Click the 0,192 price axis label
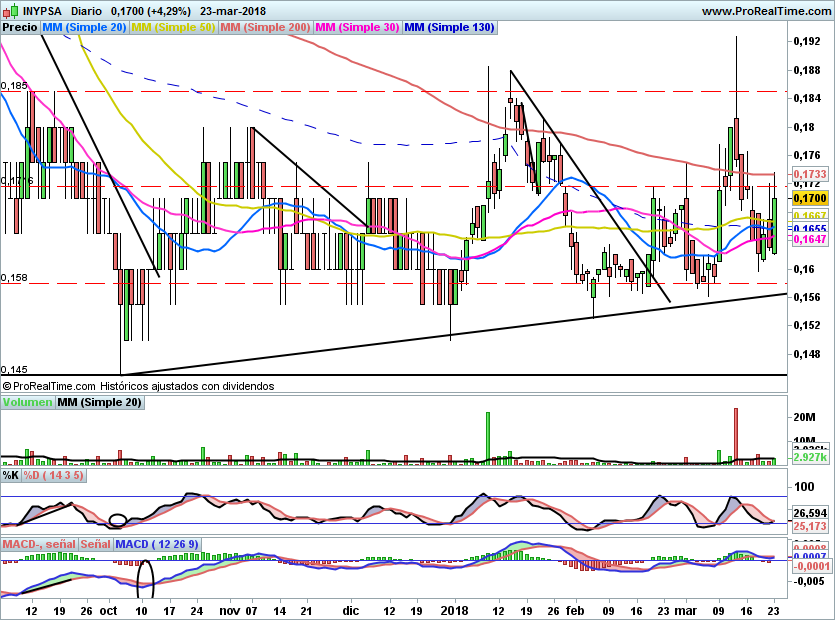 [806, 41]
